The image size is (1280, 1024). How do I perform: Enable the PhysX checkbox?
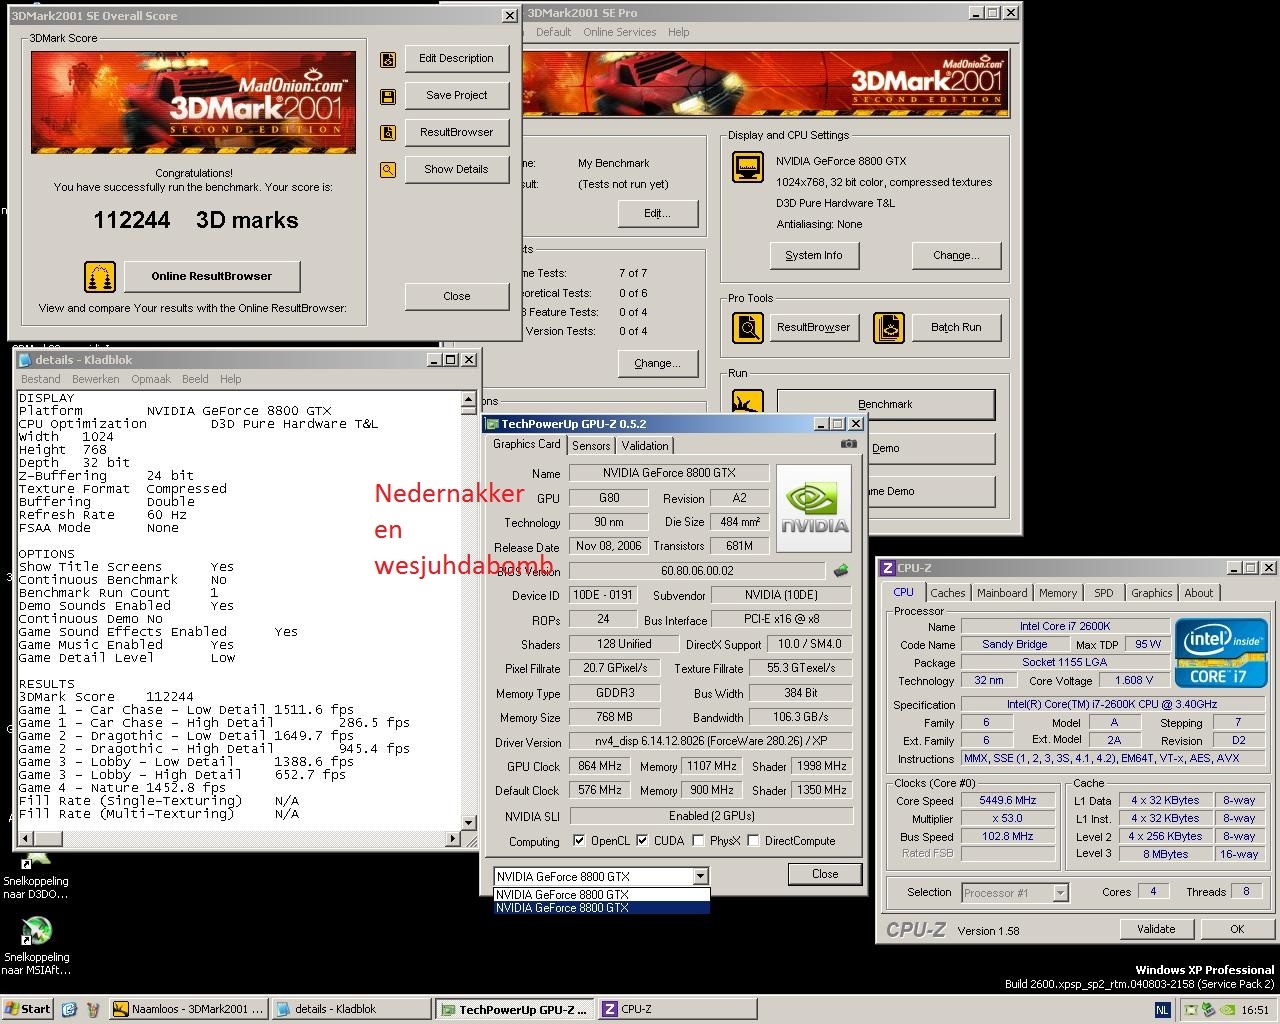click(698, 841)
